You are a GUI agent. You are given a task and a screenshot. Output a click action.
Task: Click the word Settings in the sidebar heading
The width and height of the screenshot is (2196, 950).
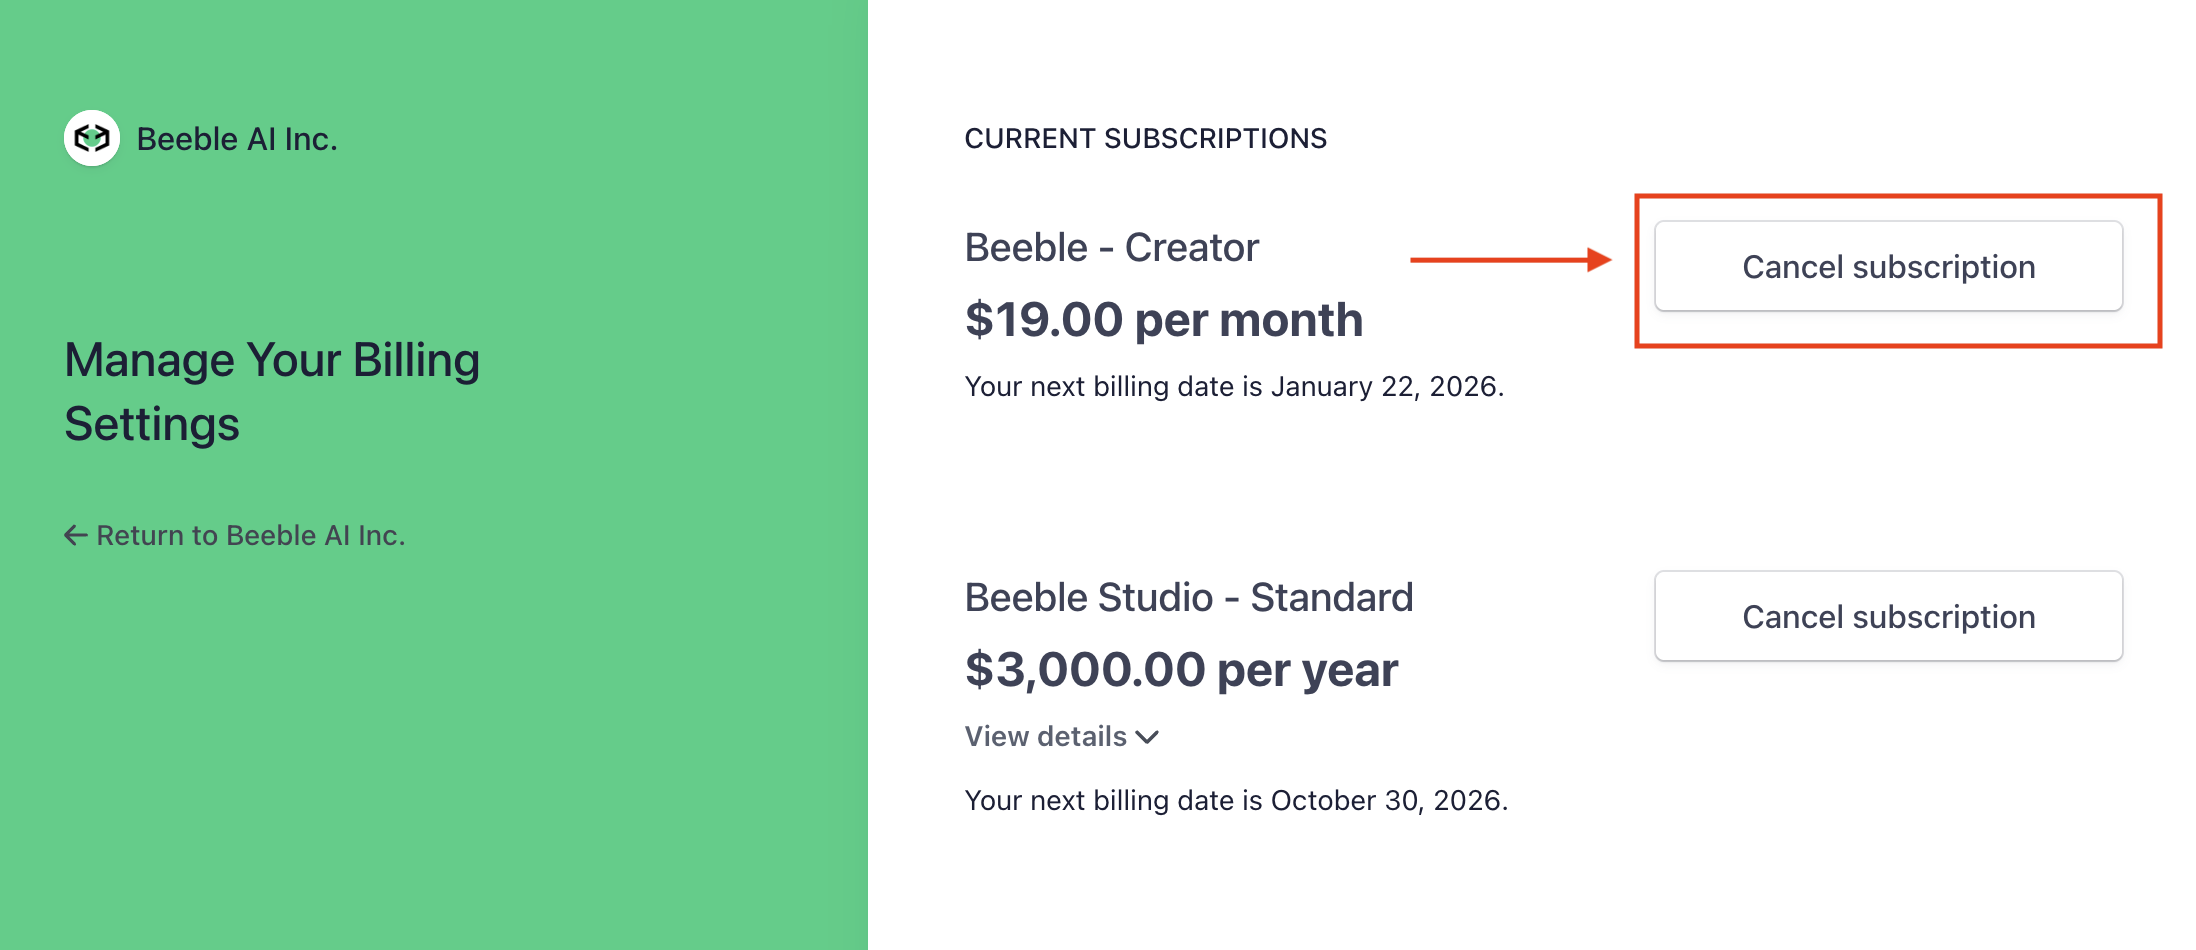(x=152, y=424)
